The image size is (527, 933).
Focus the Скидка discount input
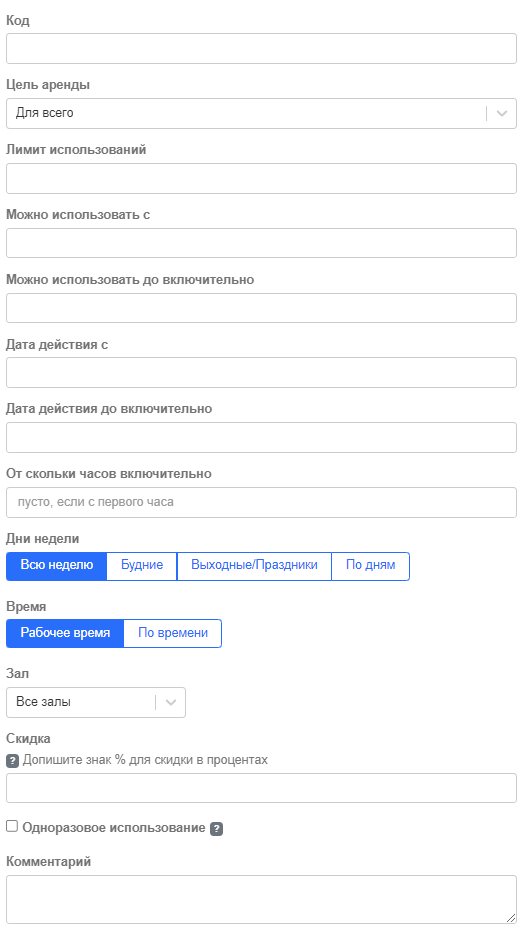click(x=261, y=788)
